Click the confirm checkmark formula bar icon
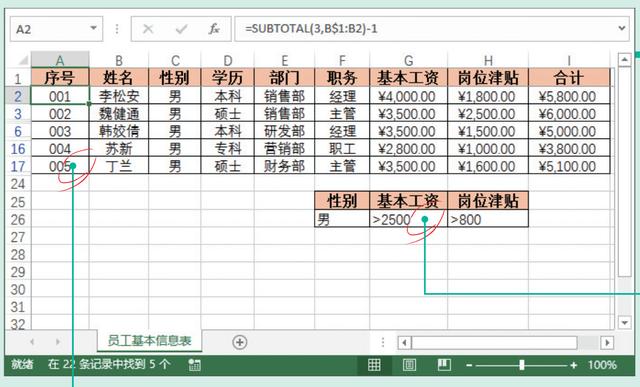640x387 pixels. [x=181, y=29]
